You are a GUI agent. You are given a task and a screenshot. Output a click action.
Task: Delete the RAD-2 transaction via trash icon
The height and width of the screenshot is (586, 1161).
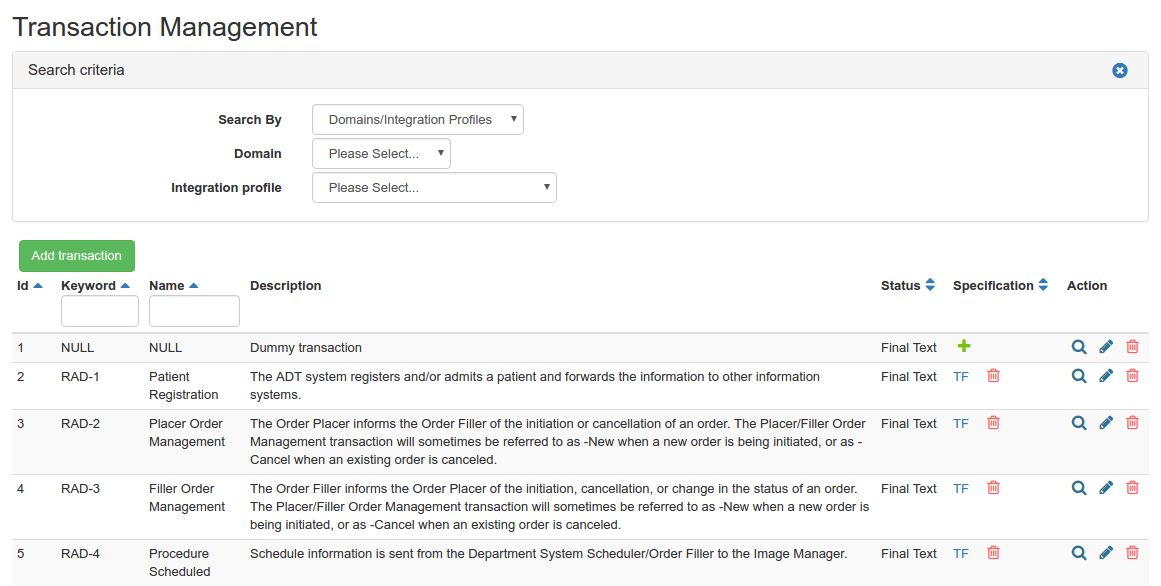click(x=1132, y=423)
